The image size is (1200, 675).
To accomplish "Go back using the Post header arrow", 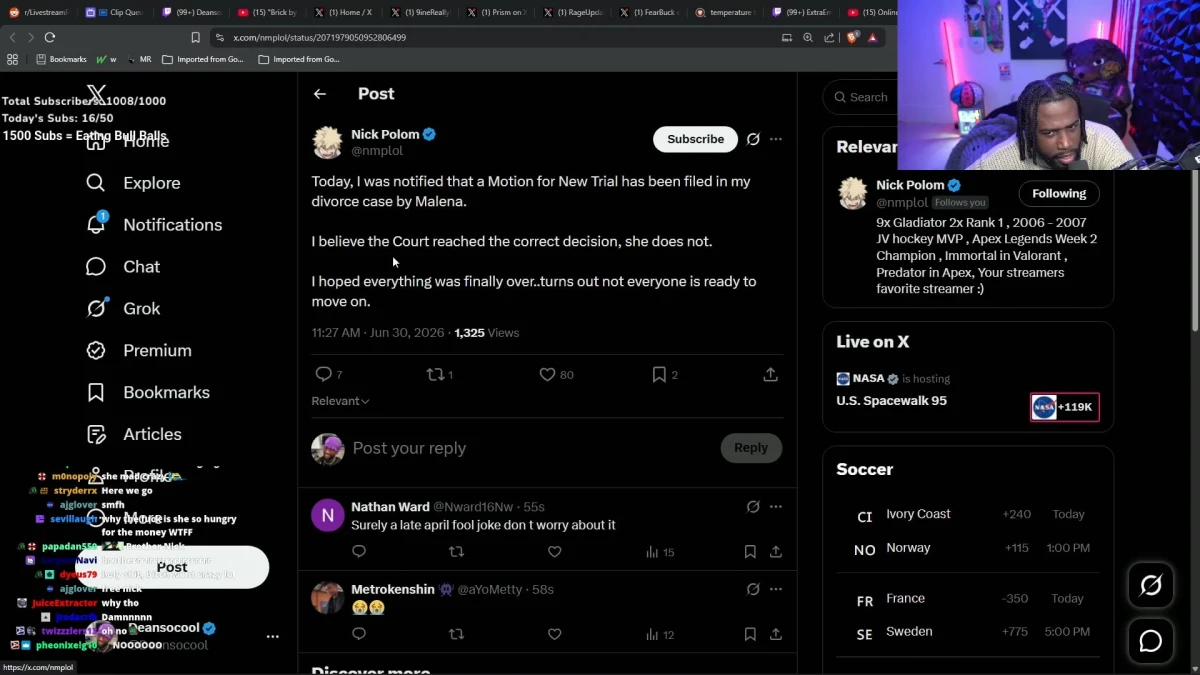I will 320,94.
